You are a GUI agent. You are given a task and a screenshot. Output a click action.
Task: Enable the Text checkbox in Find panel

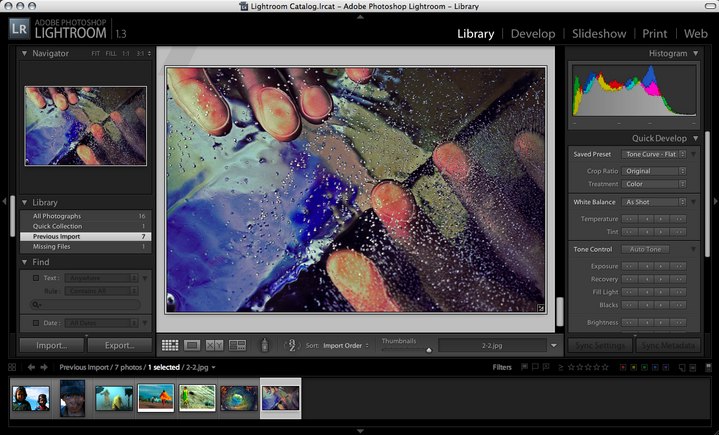[37, 278]
